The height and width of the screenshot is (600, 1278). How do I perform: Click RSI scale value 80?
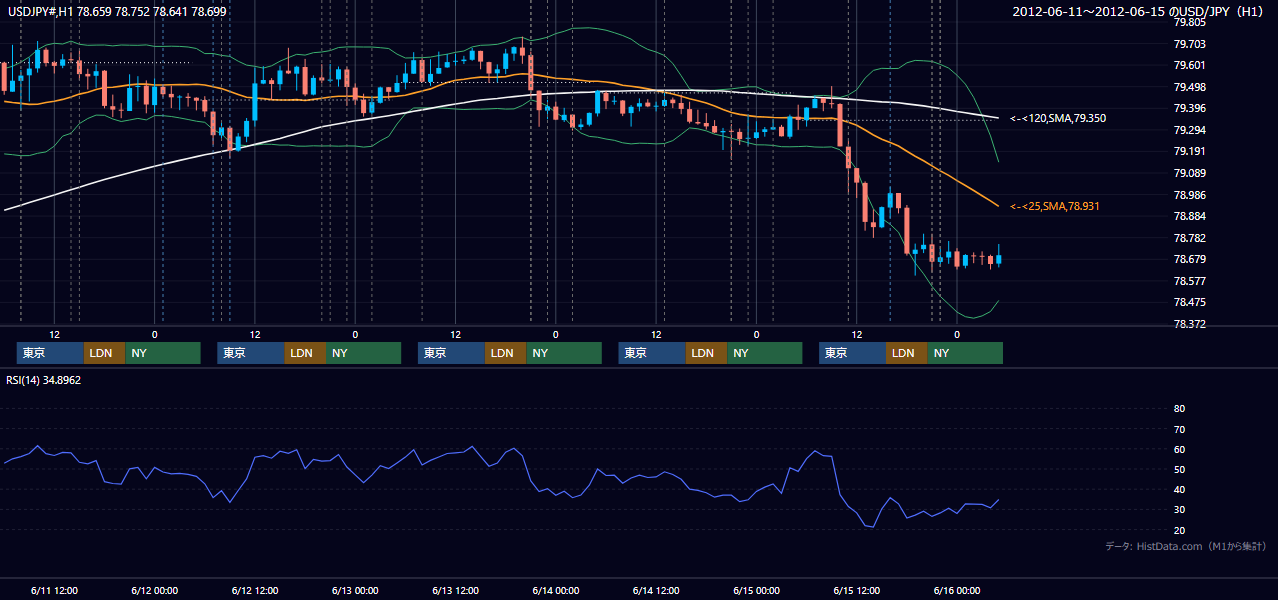1179,409
